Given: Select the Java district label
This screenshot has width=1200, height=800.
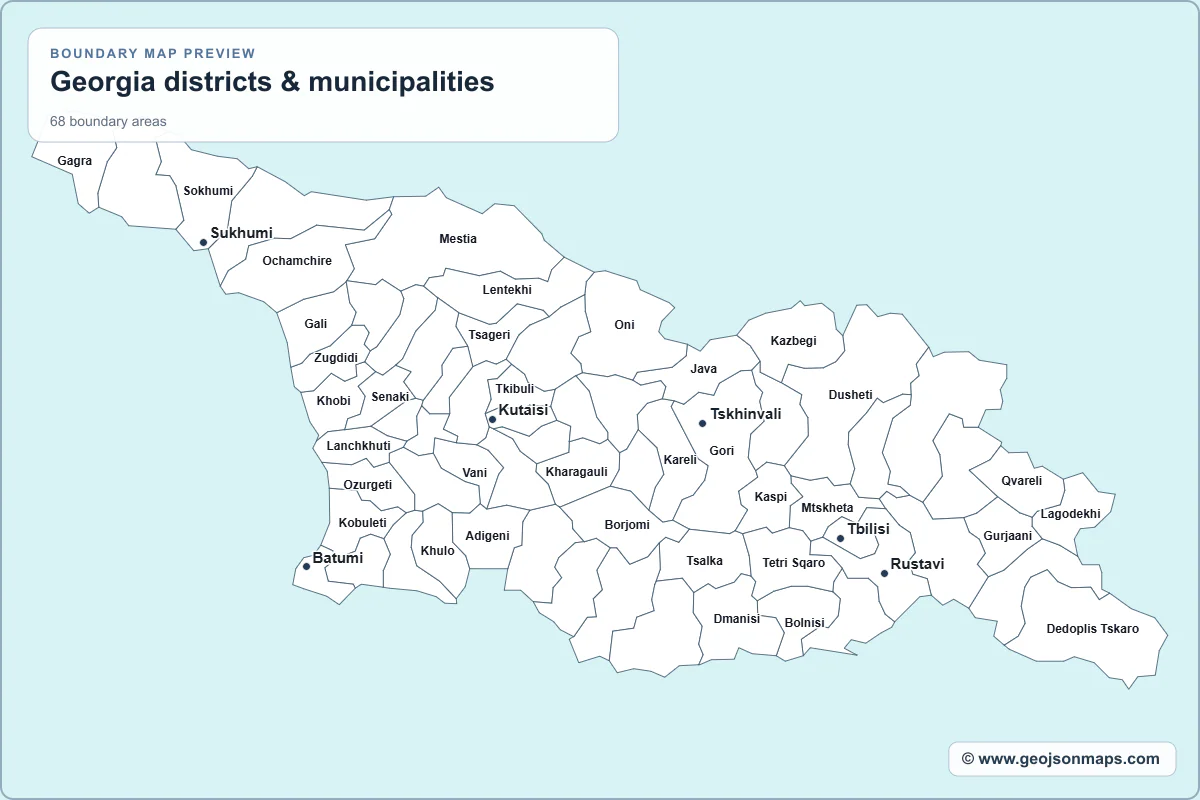Looking at the screenshot, I should coord(704,369).
